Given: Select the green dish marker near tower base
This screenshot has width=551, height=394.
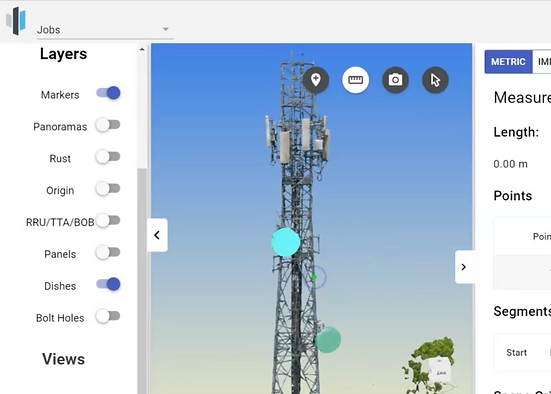Looking at the screenshot, I should click(x=328, y=340).
